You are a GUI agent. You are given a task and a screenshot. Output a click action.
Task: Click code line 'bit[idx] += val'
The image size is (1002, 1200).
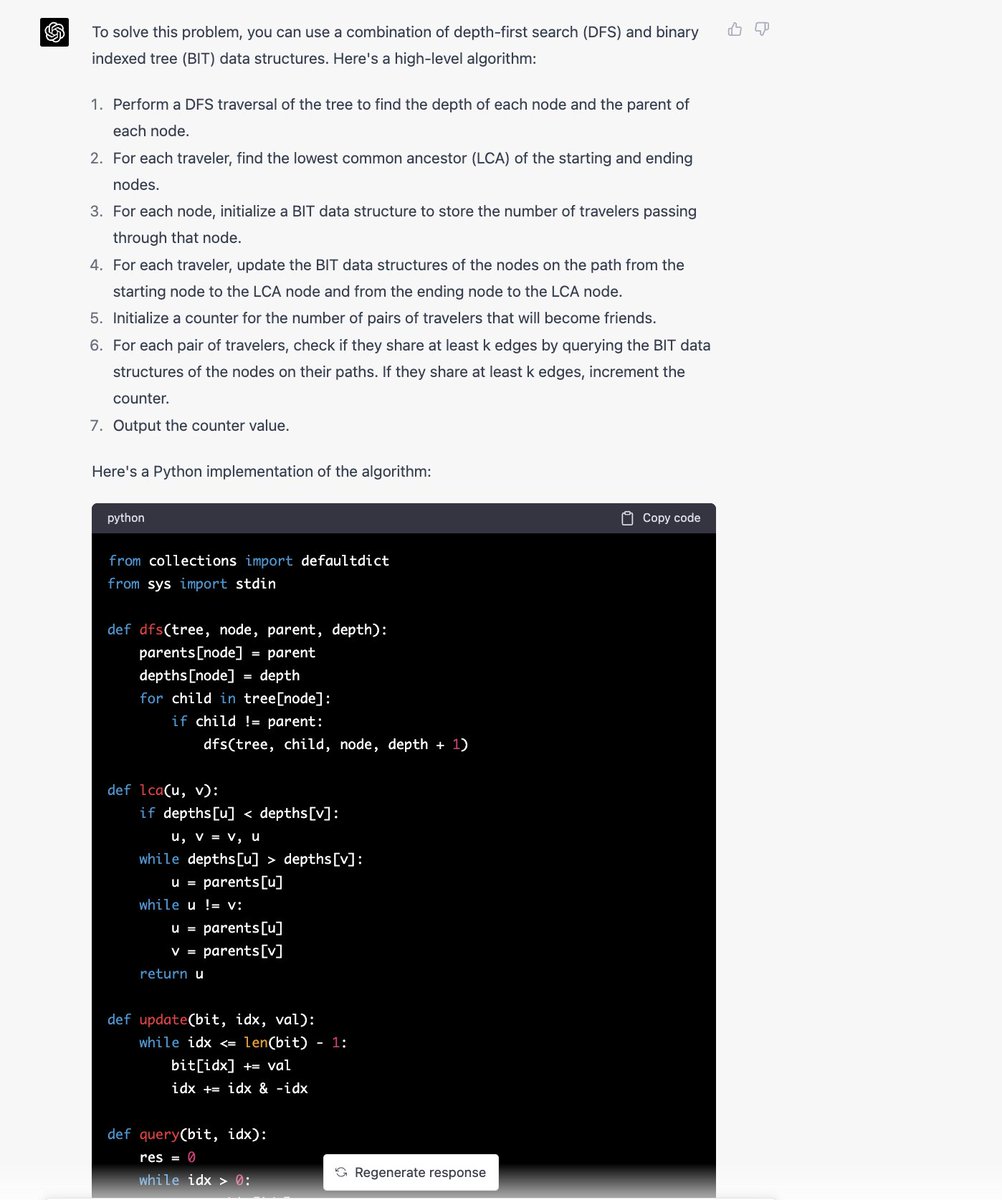pyautogui.click(x=231, y=1065)
